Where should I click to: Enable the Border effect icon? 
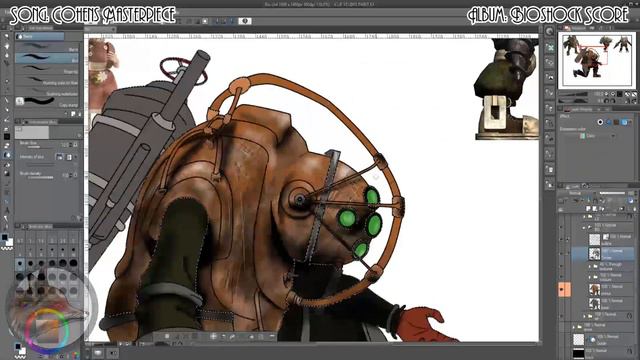[600, 122]
